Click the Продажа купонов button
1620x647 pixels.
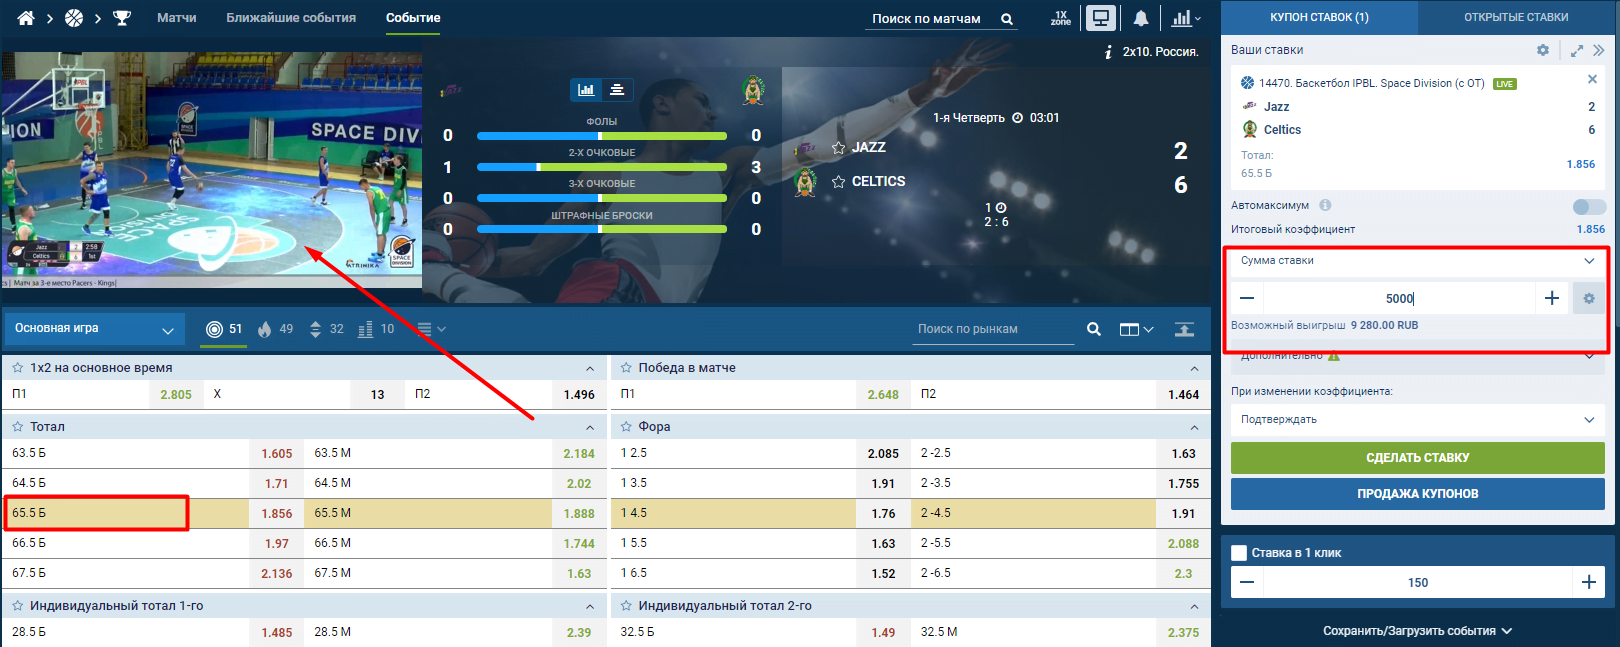(x=1417, y=494)
